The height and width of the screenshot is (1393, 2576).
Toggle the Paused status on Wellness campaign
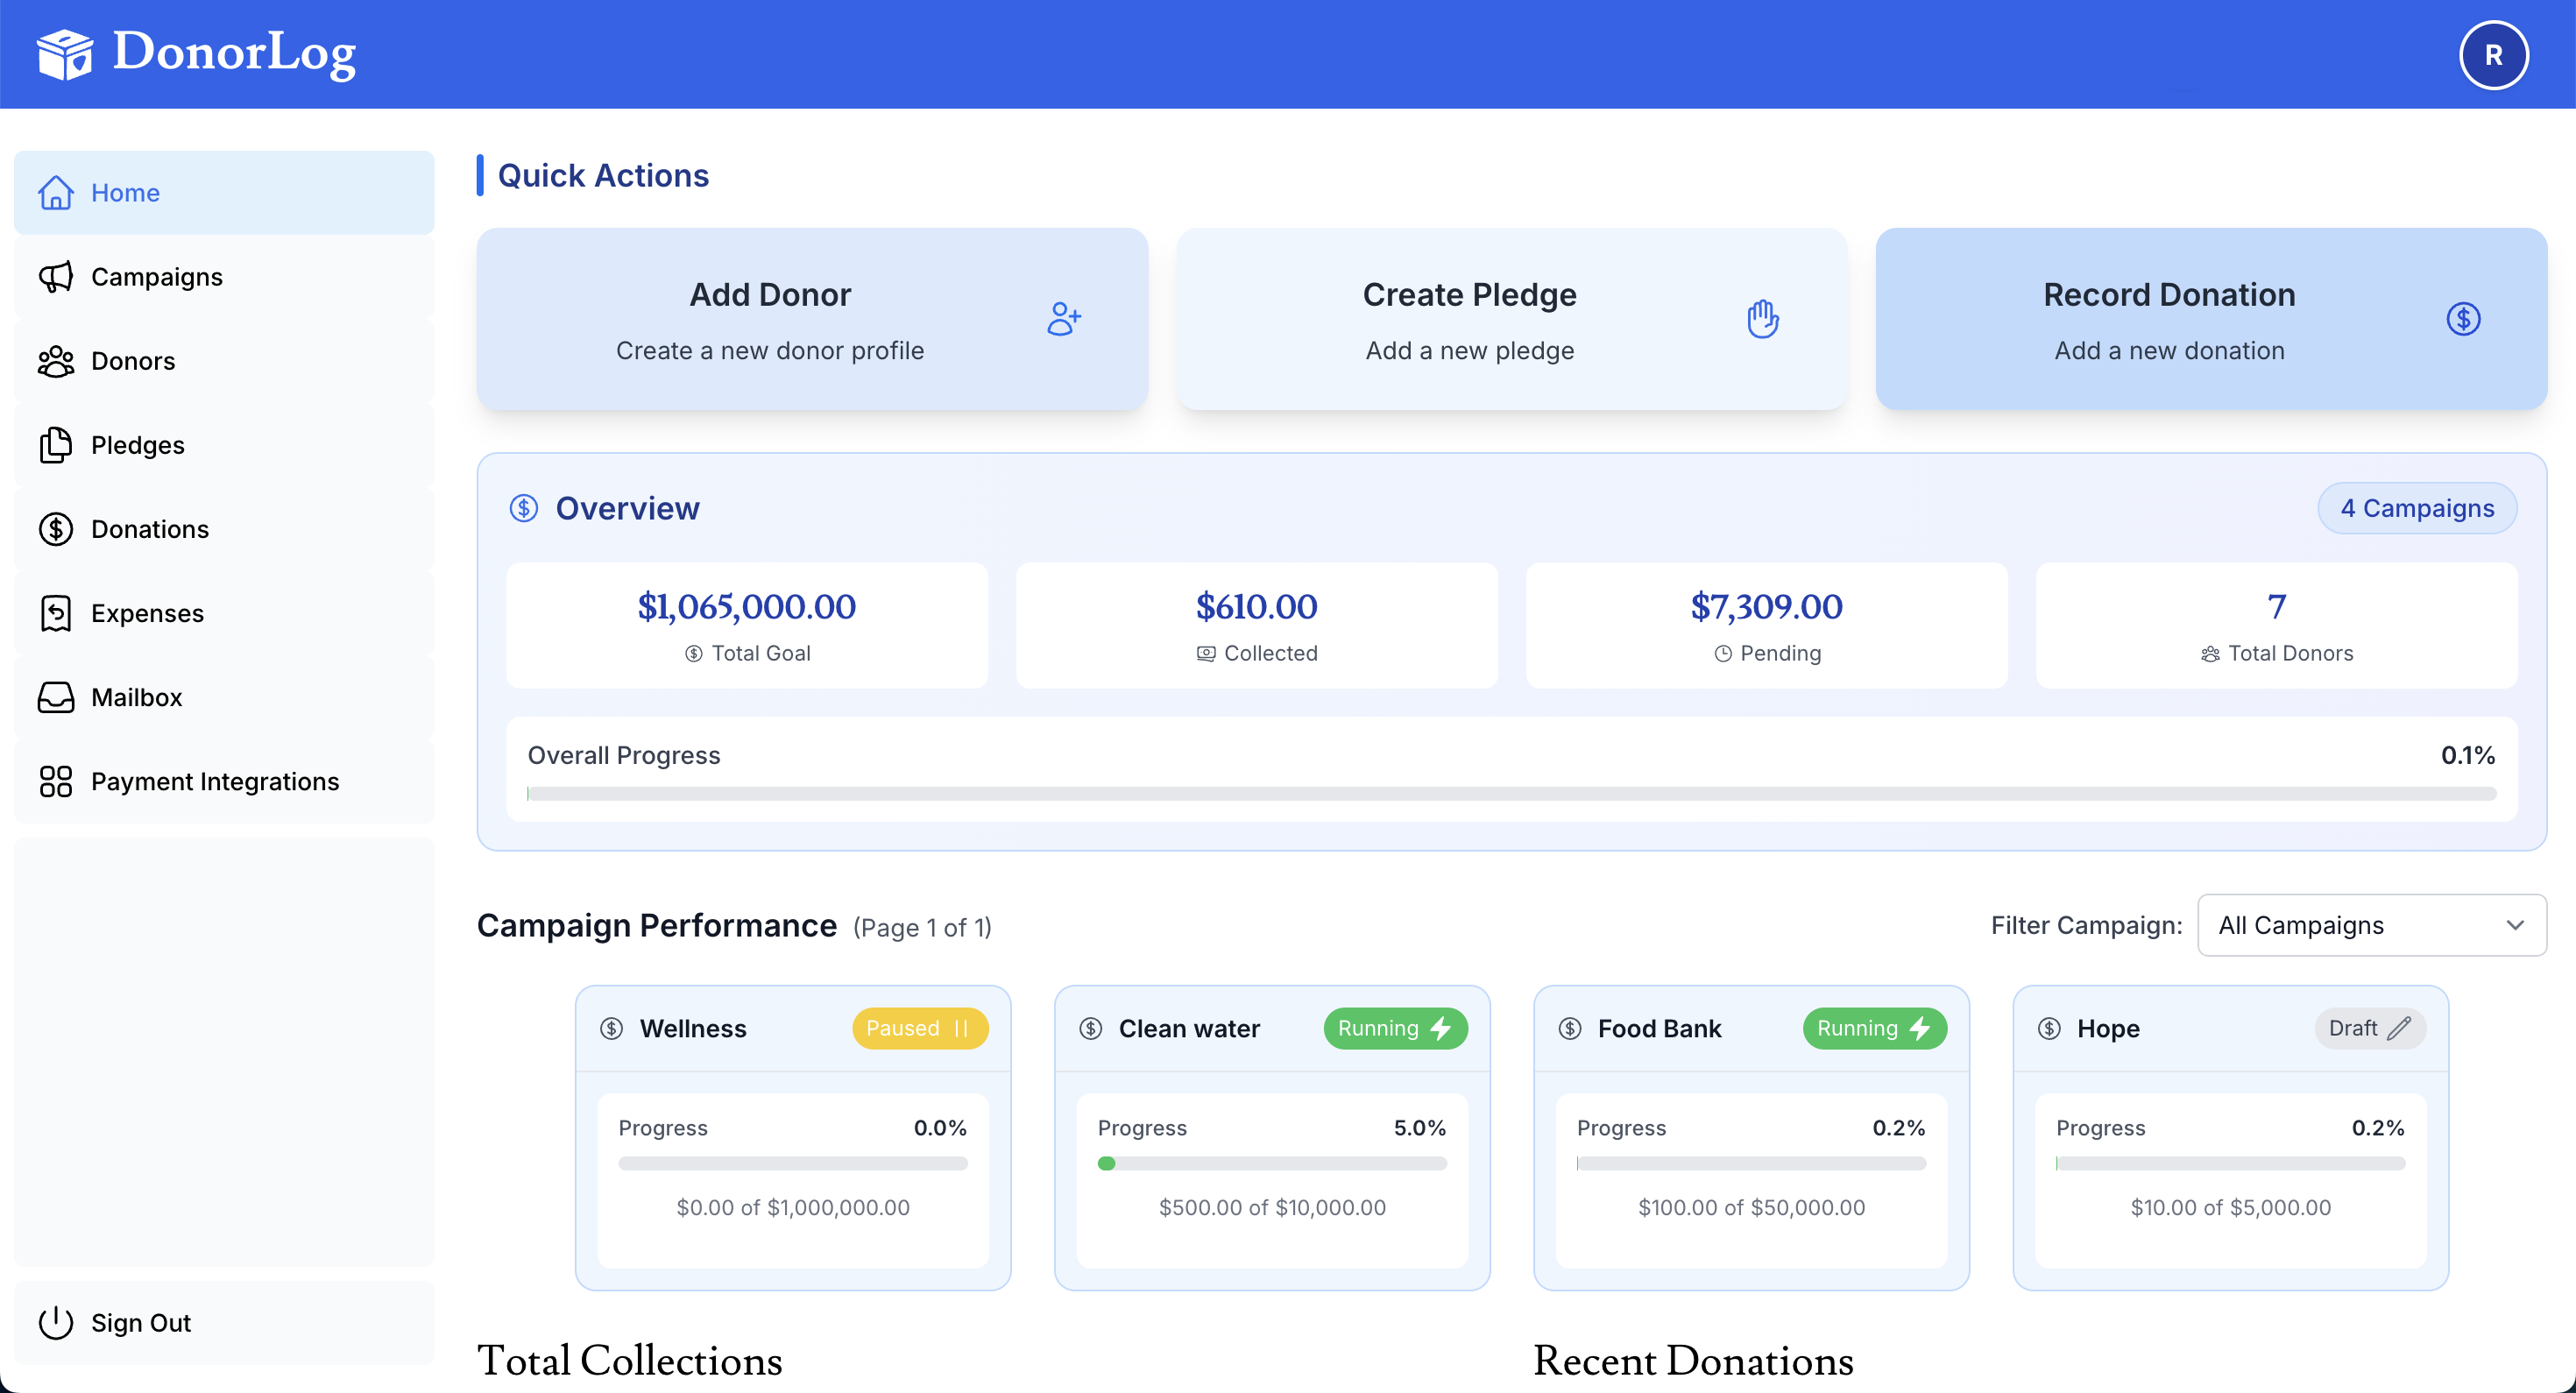pos(919,1028)
